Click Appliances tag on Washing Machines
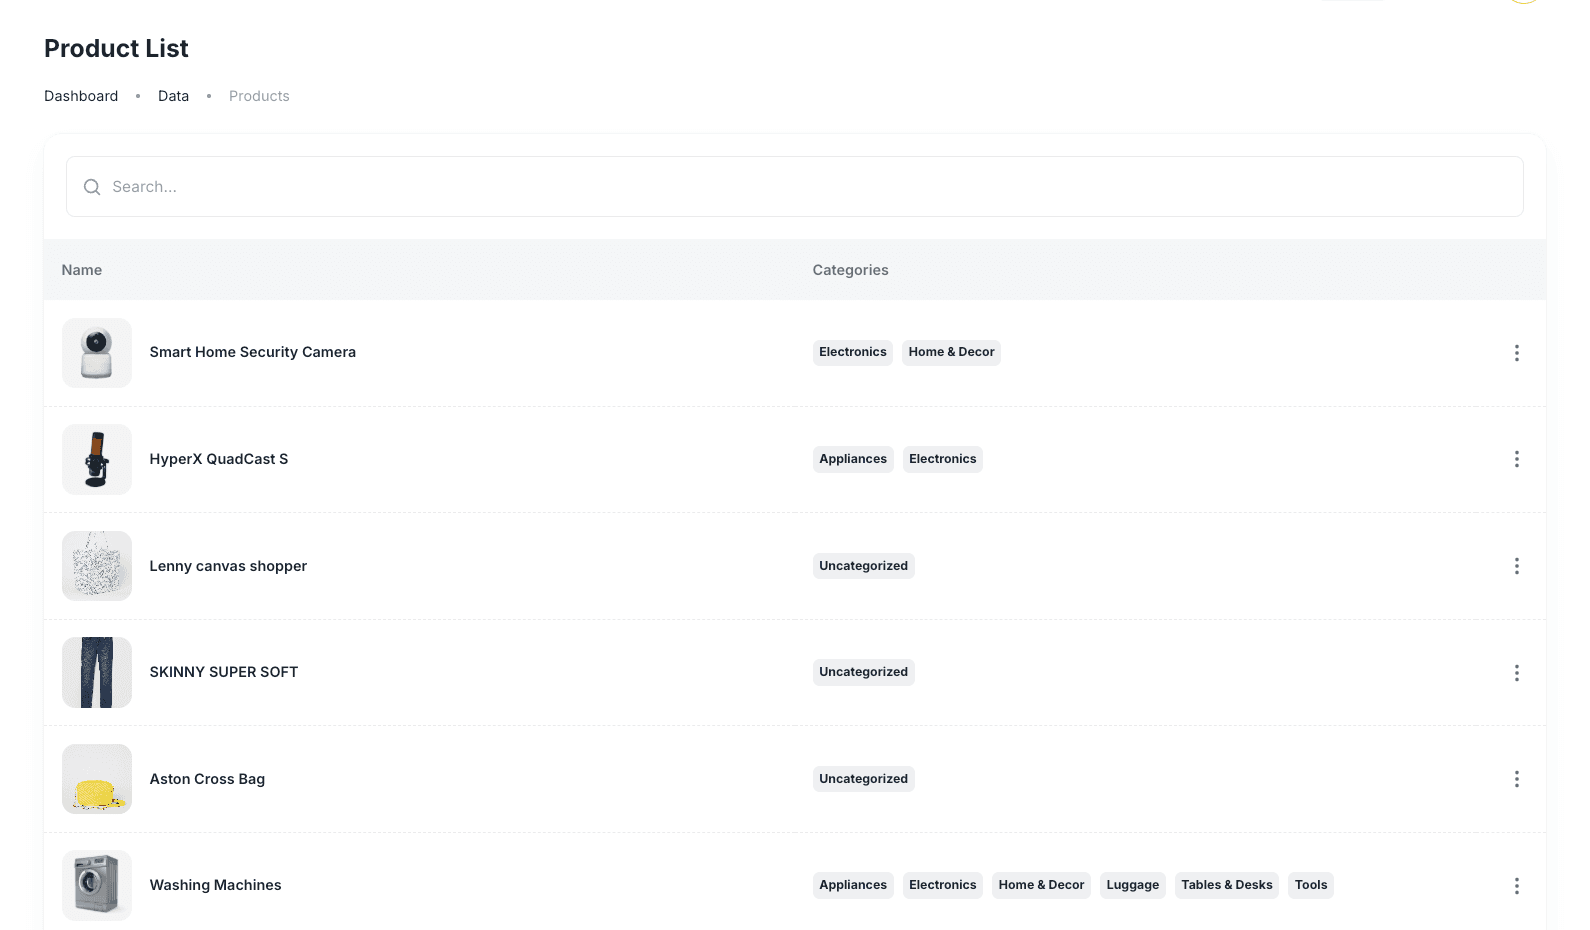 click(x=853, y=885)
